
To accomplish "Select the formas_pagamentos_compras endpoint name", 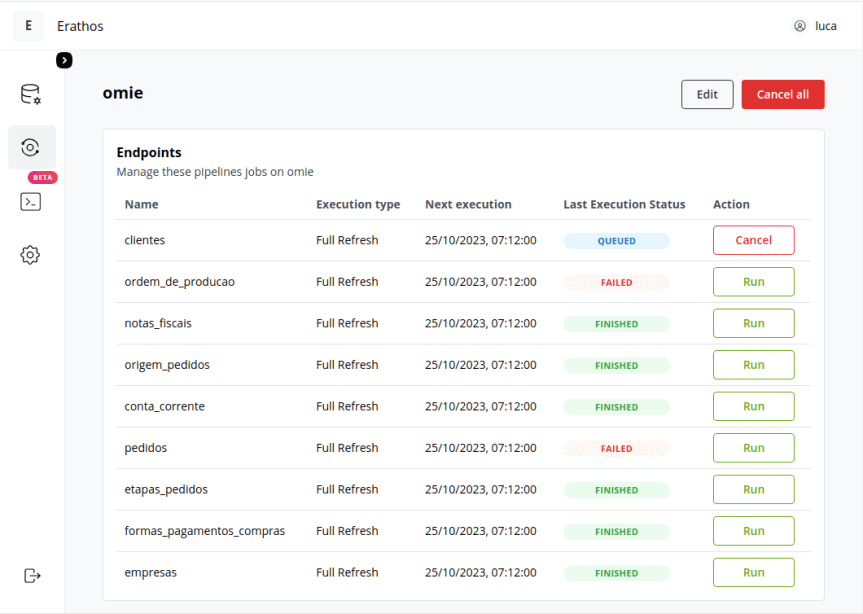I will [x=205, y=531].
